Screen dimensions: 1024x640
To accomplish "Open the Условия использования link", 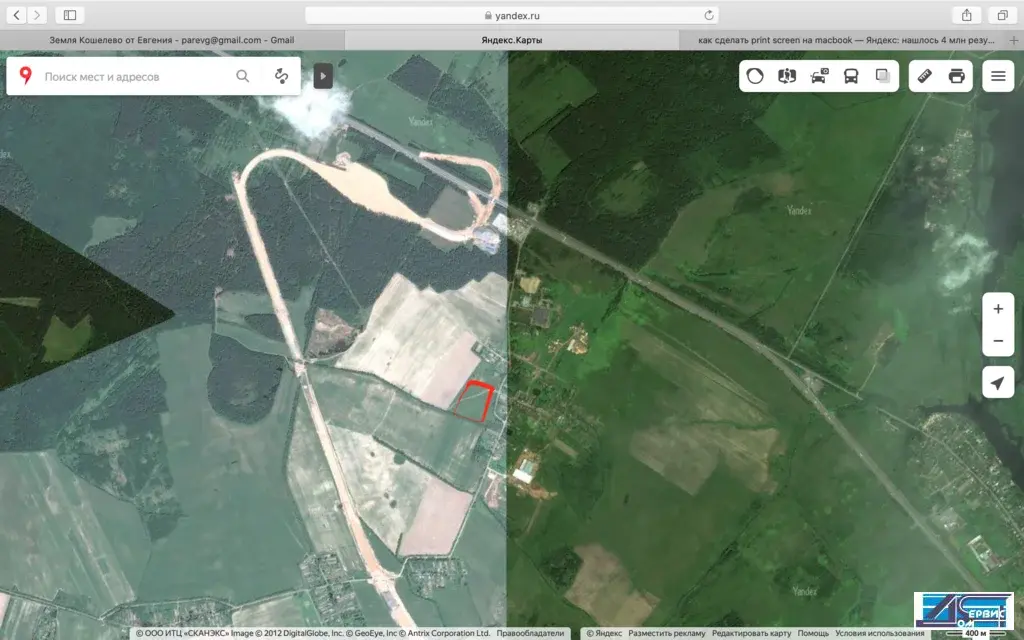I will pos(880,633).
